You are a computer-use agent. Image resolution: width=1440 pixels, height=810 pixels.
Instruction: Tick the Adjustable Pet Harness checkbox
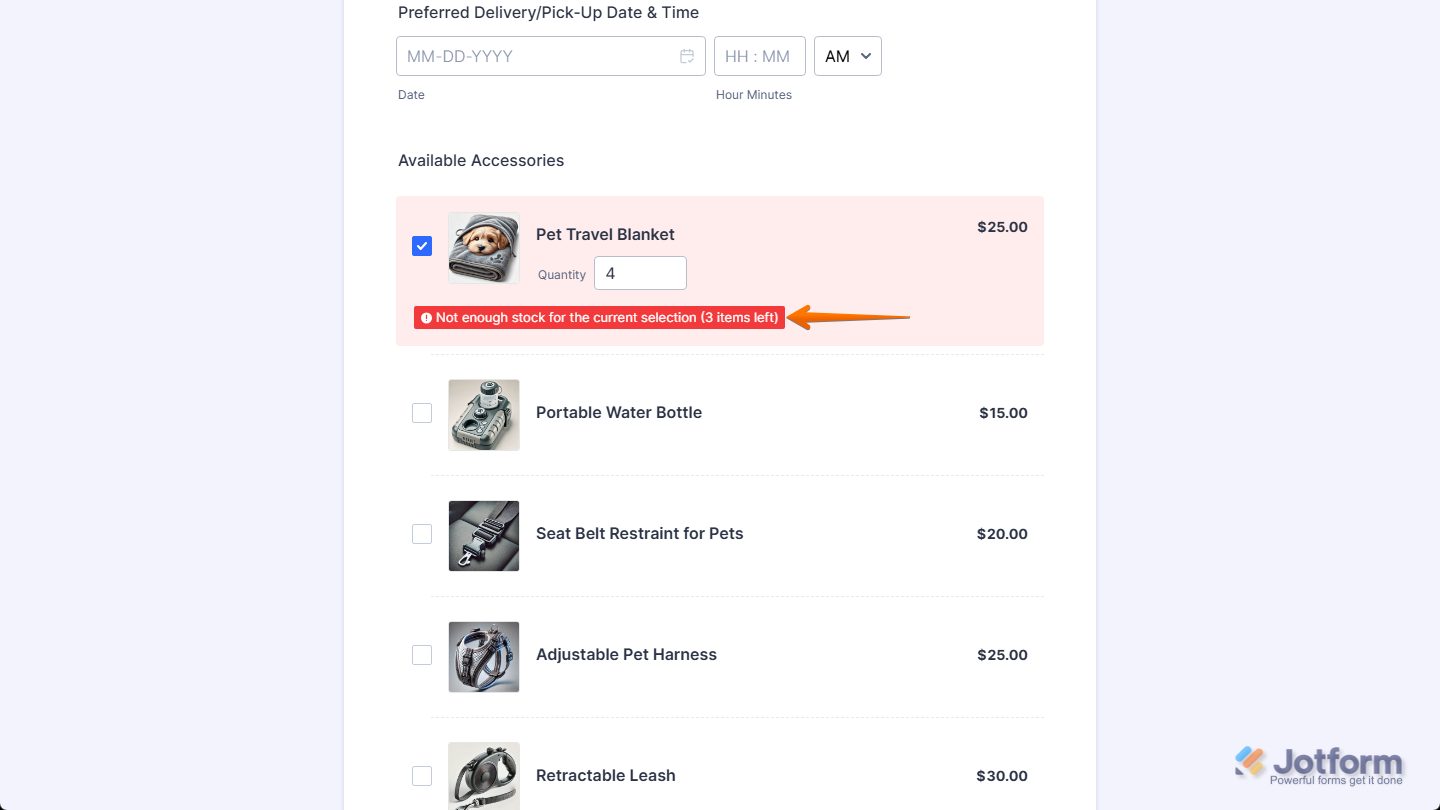point(422,655)
